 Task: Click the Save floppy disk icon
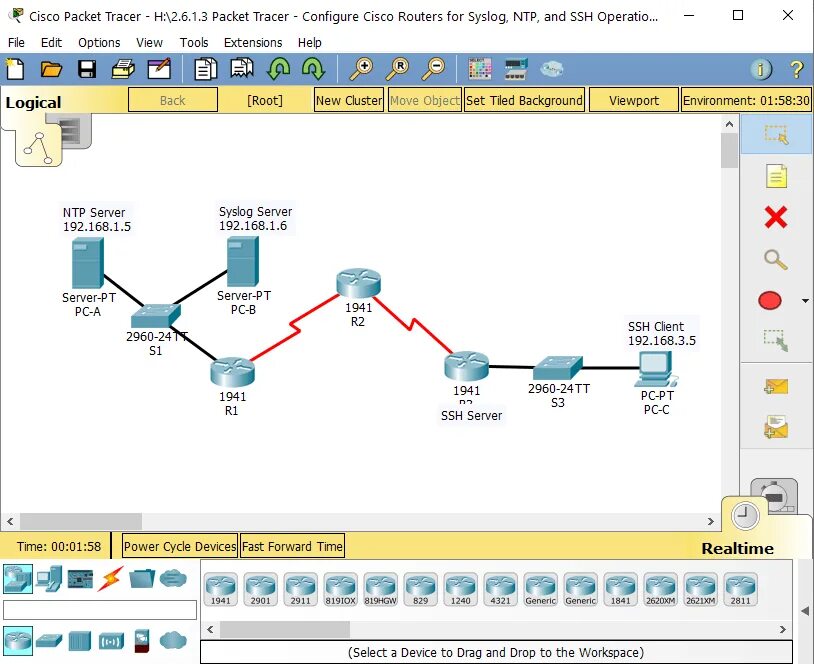tap(87, 69)
